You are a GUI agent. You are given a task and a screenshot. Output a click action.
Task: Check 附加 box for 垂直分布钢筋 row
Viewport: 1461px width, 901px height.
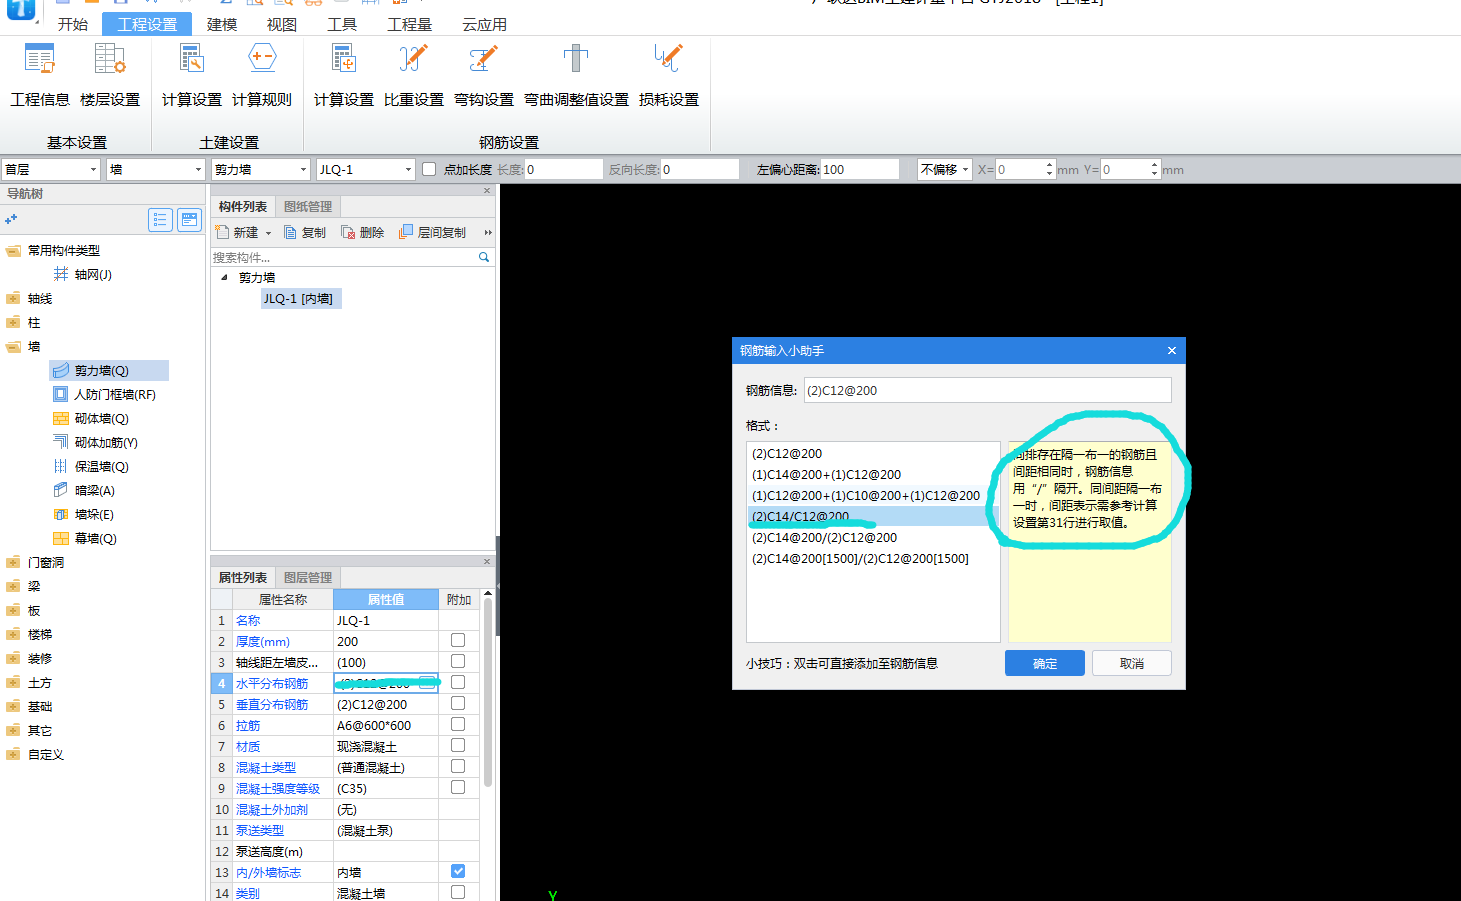pyautogui.click(x=458, y=703)
